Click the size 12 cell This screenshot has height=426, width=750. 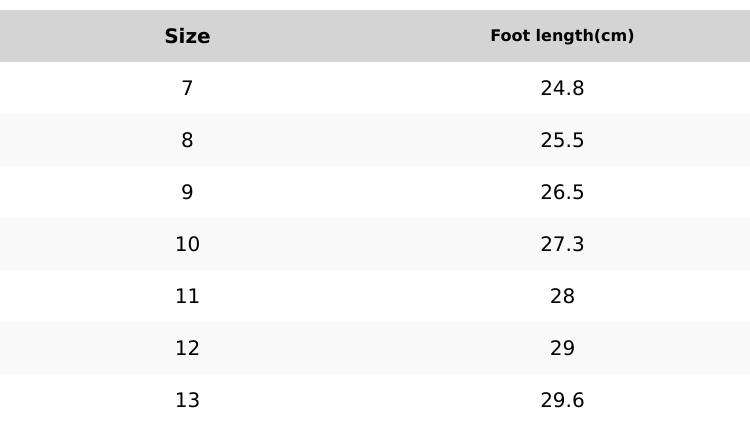pos(187,348)
